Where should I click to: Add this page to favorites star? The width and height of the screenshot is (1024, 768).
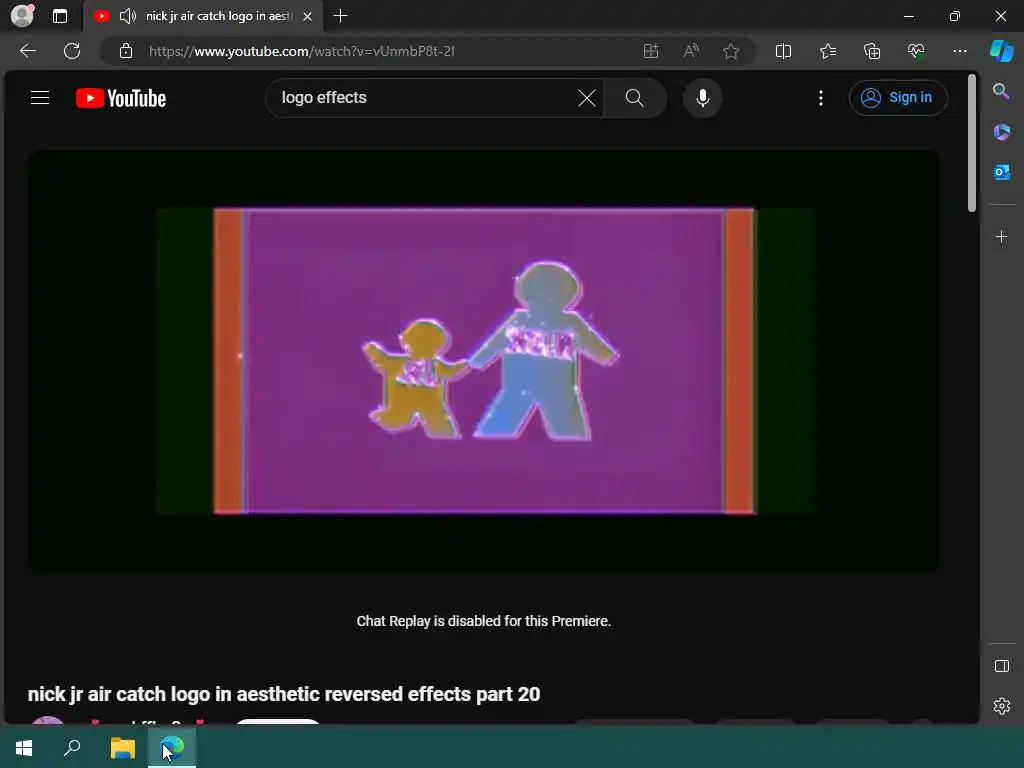(x=731, y=51)
